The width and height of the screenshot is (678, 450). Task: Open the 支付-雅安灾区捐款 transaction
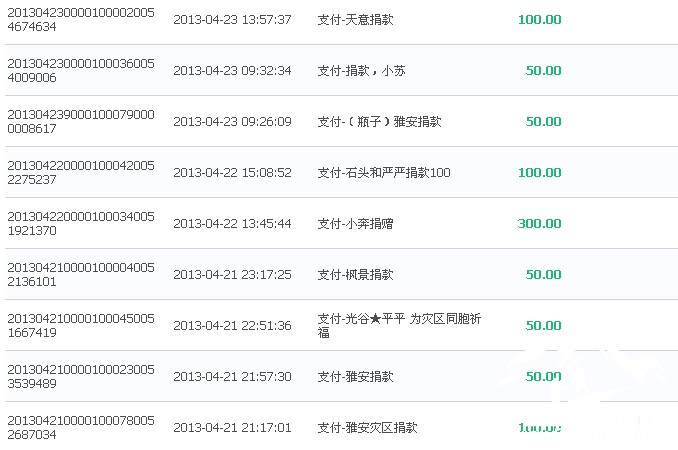(368, 428)
